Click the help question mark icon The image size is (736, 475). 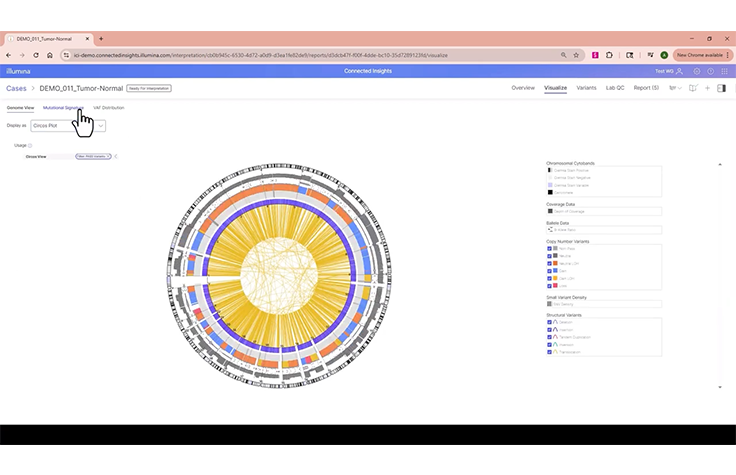coord(711,71)
